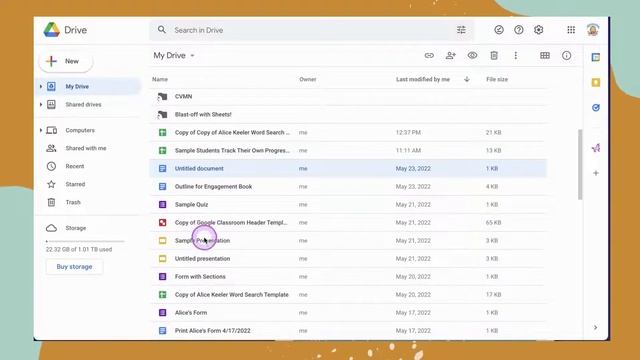Open the offline ready status icon
Viewport: 640px width, 360px height.
499,30
